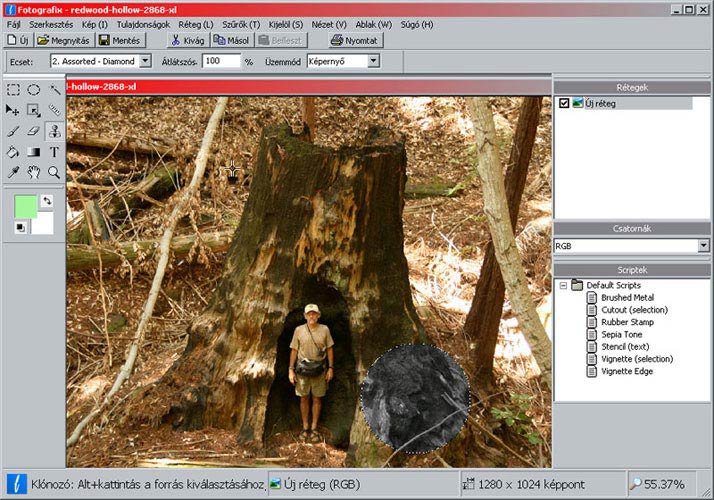The height and width of the screenshot is (500, 714).
Task: Choose the eraser tool
Action: point(33,131)
